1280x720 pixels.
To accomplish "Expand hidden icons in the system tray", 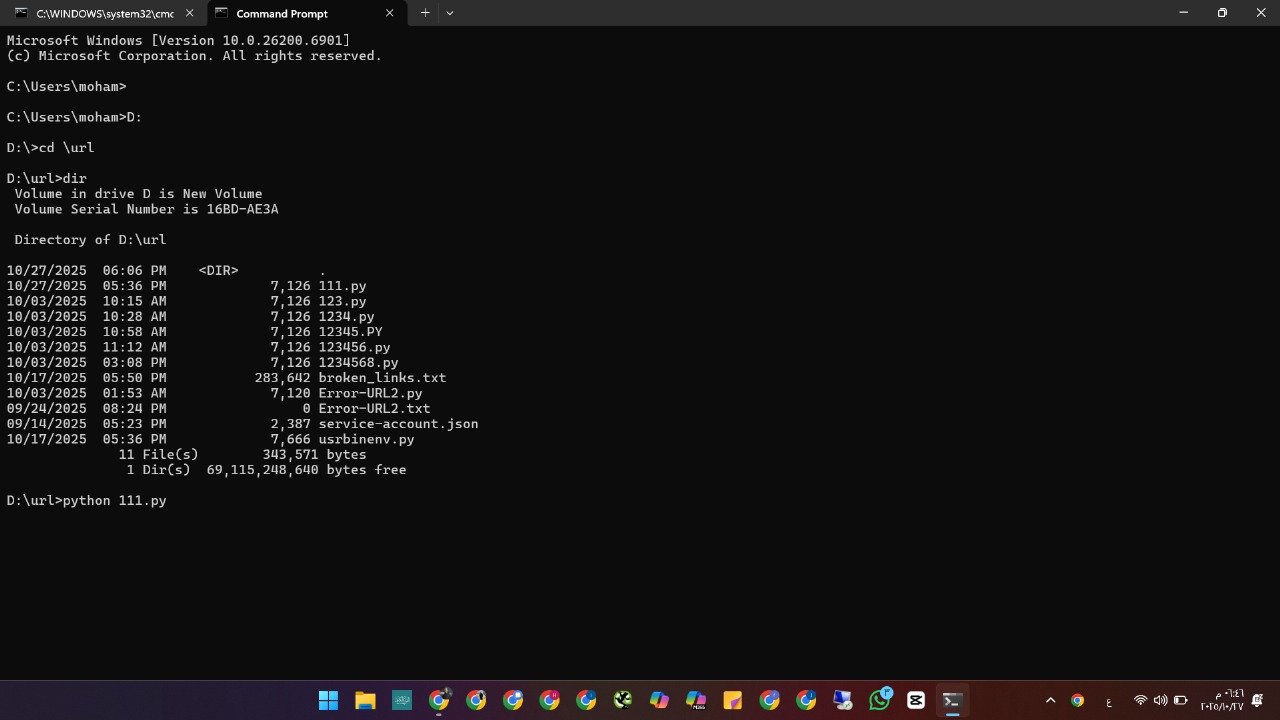I will 1050,700.
